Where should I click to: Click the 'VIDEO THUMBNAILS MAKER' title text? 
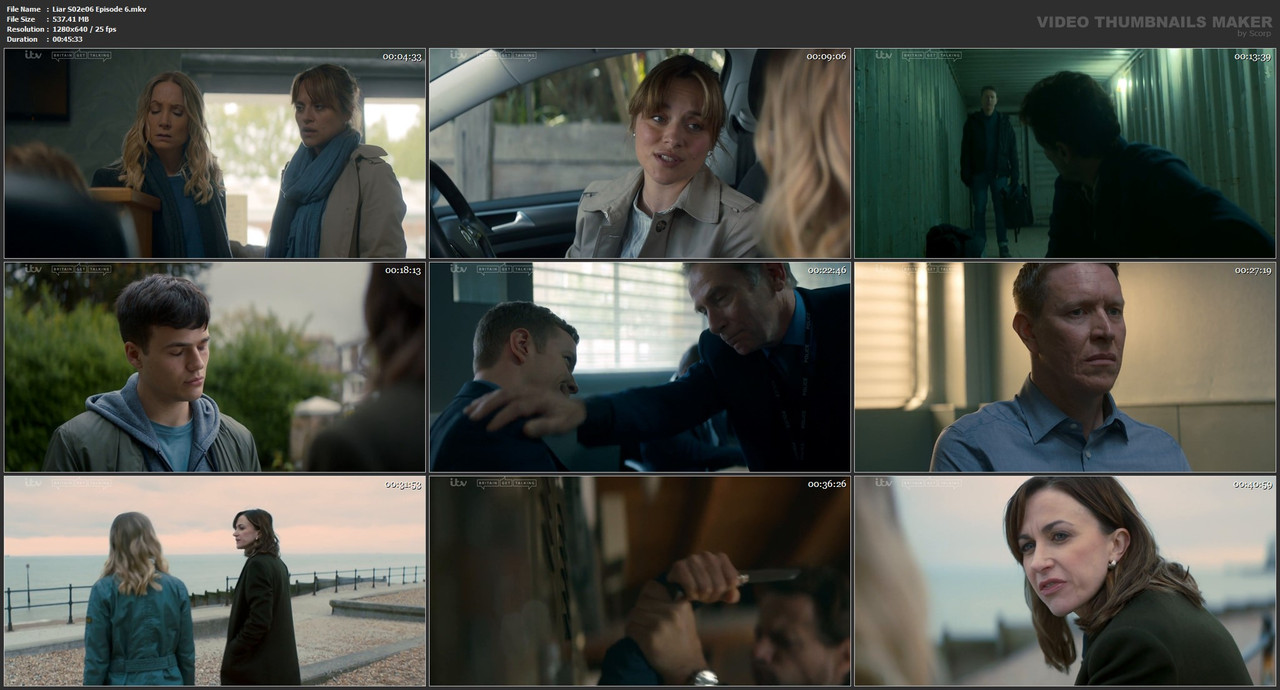point(1154,21)
